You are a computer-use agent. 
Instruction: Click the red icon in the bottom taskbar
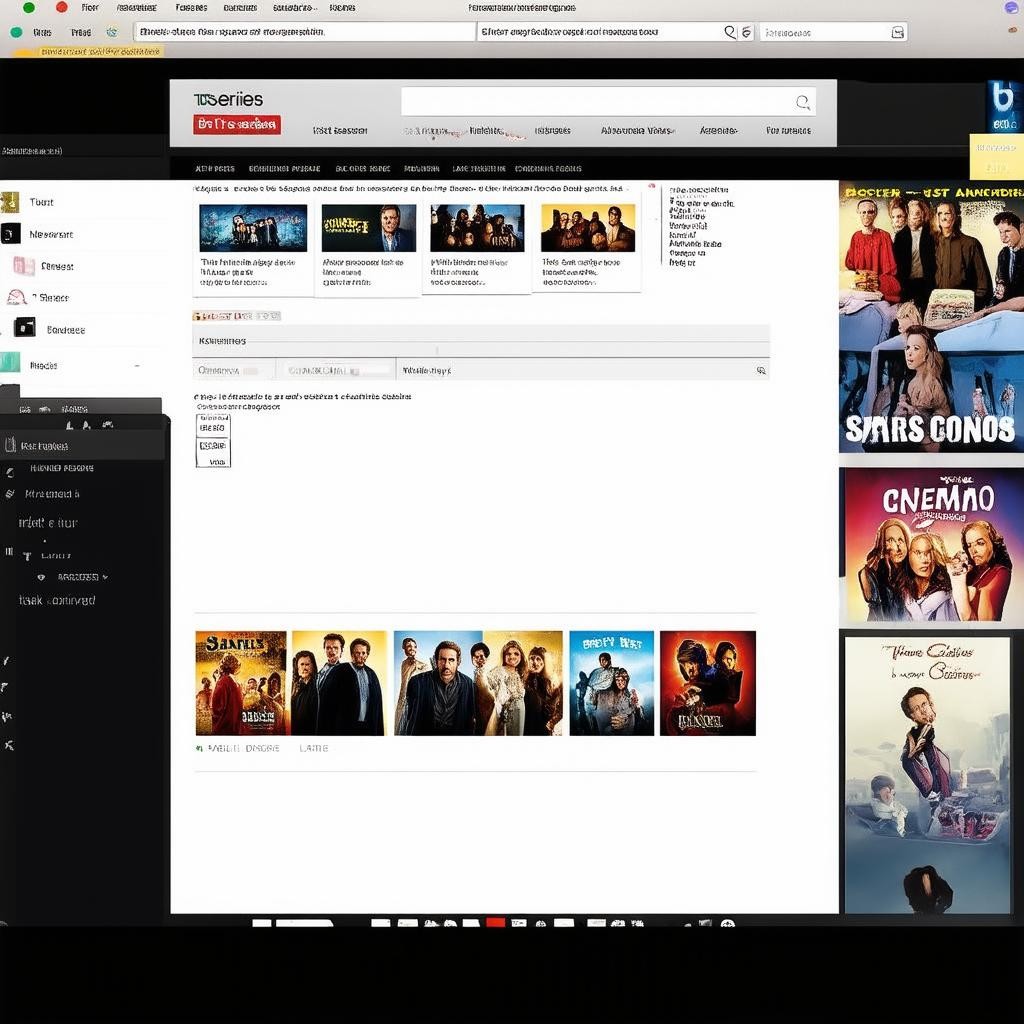coord(495,923)
